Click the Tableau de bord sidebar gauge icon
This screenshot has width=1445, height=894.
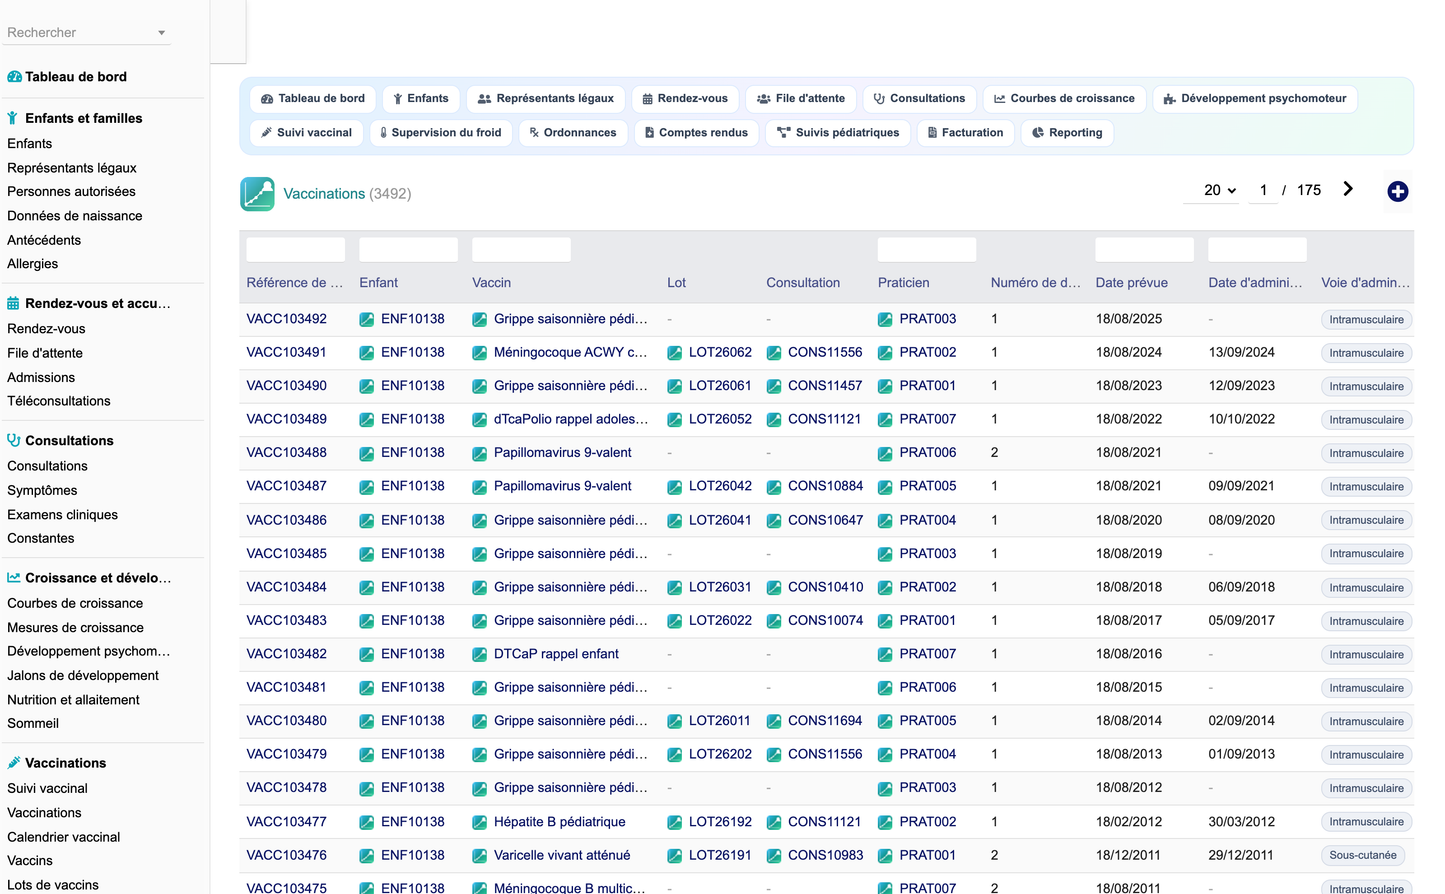(x=14, y=77)
